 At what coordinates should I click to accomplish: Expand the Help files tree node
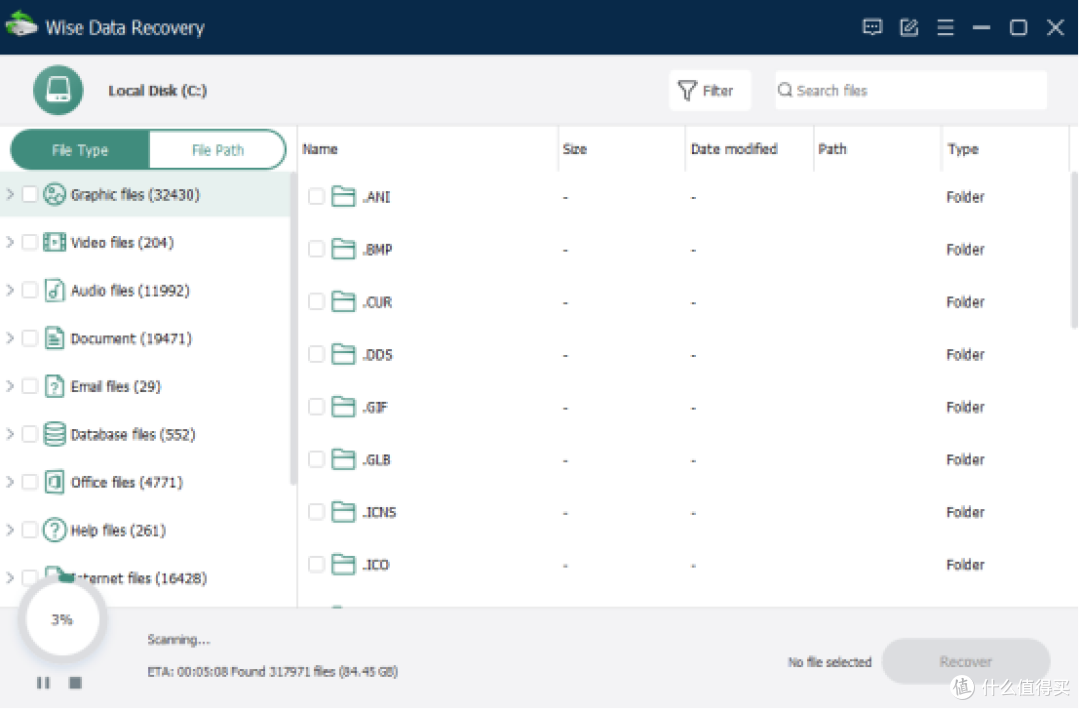click(10, 530)
